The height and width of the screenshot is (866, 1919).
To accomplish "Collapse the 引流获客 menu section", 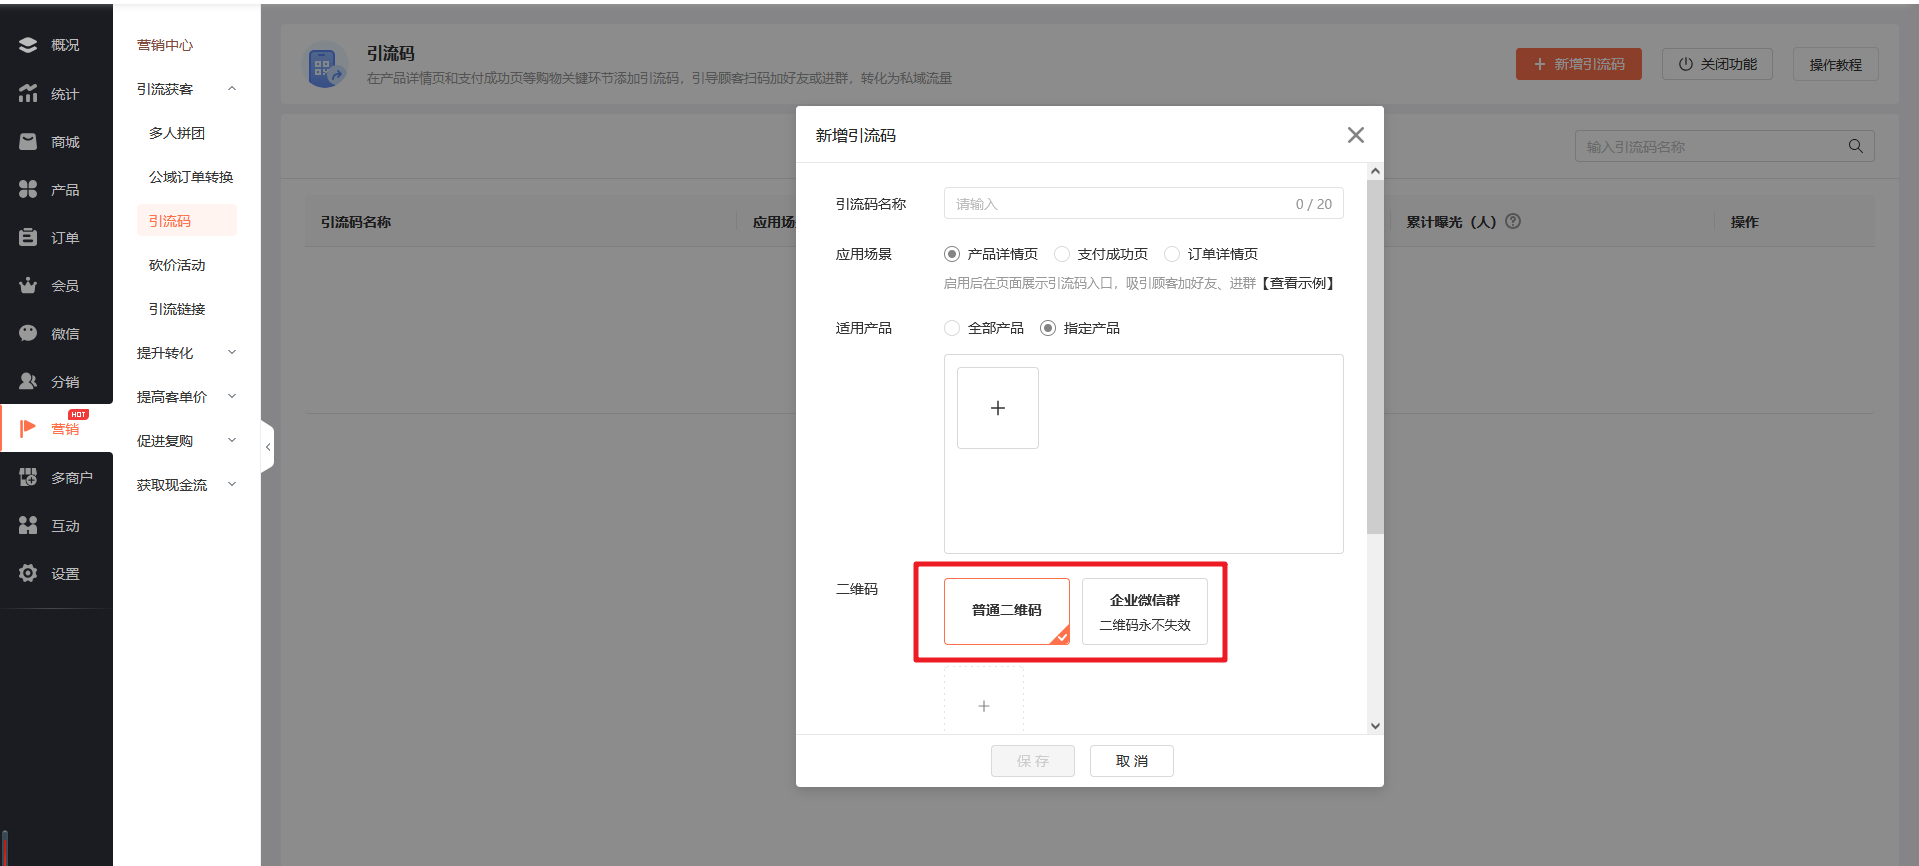I will click(232, 89).
